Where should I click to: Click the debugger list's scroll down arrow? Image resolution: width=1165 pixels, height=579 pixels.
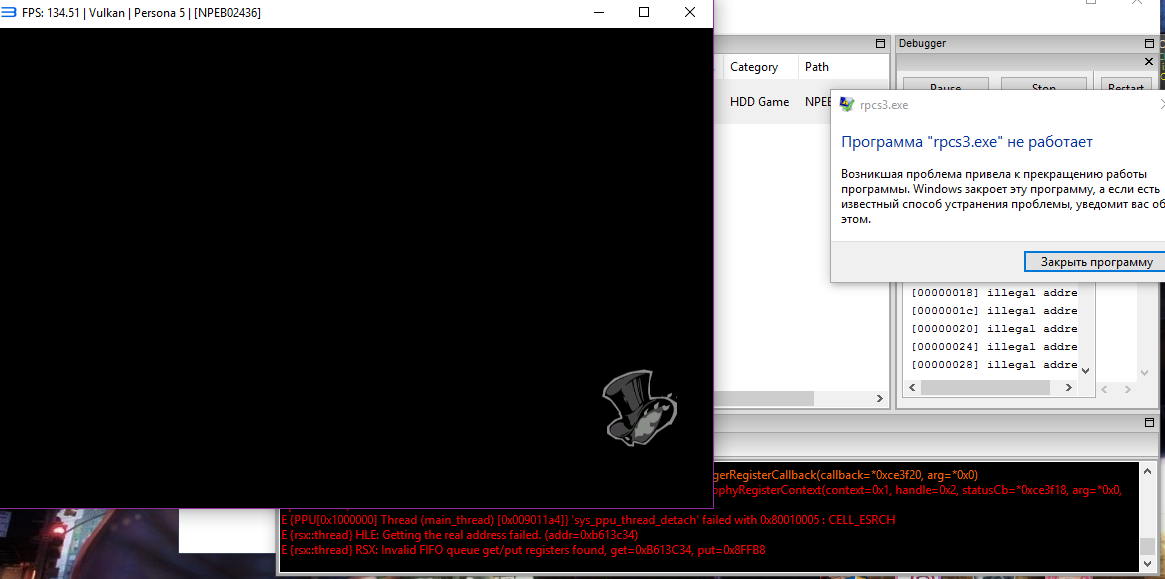[x=1085, y=369]
